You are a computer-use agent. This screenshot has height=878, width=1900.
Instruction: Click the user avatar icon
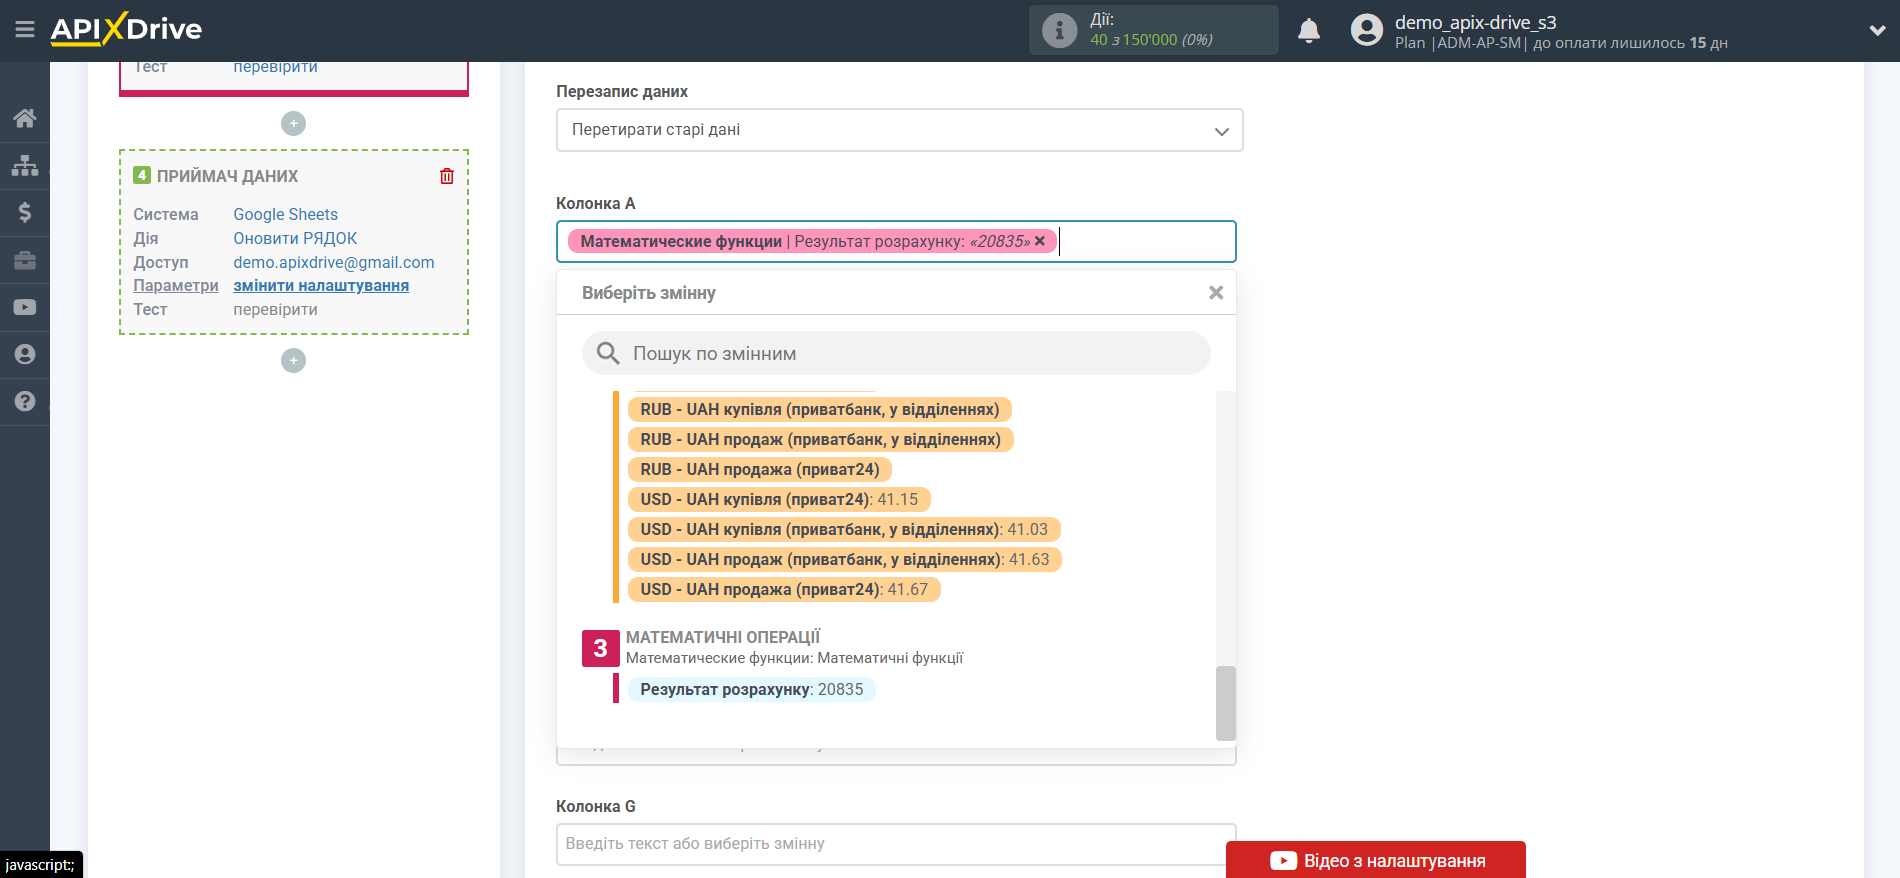(1366, 30)
